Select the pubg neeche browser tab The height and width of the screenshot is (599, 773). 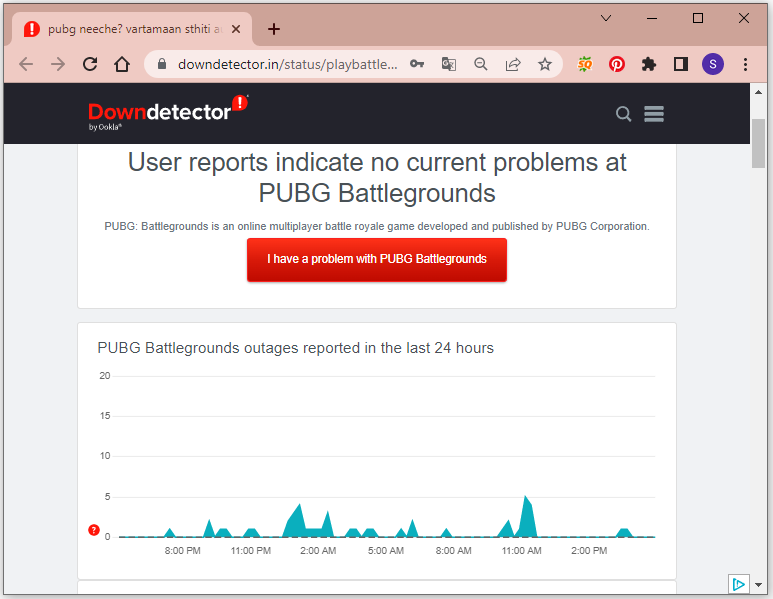point(132,29)
